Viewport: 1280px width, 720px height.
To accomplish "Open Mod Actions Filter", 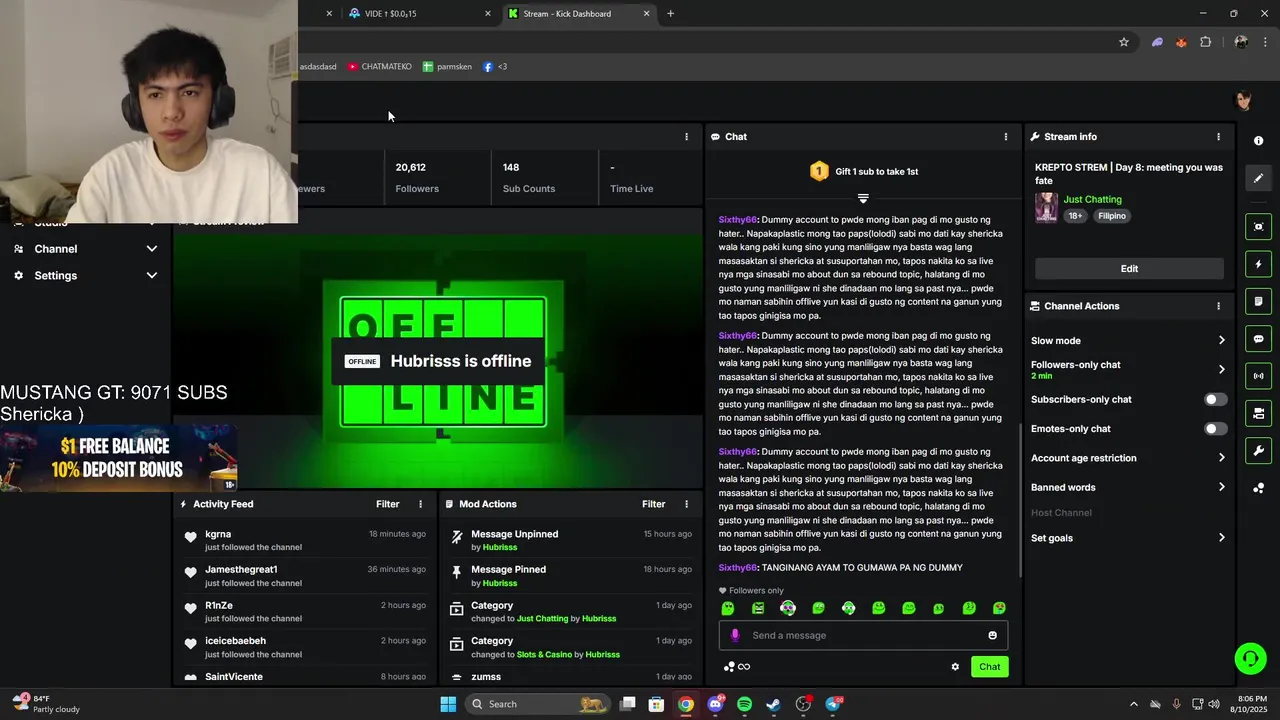I will pos(653,504).
